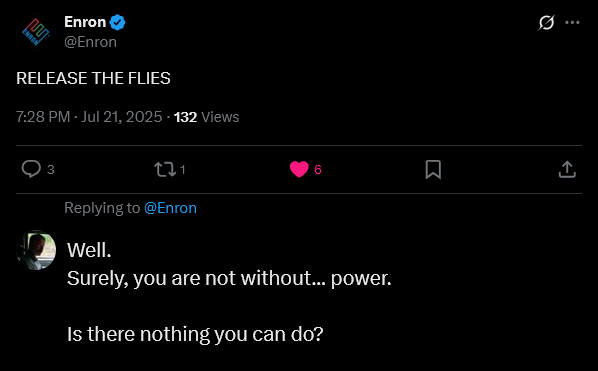Click the reply speech bubble icon

coord(31,169)
